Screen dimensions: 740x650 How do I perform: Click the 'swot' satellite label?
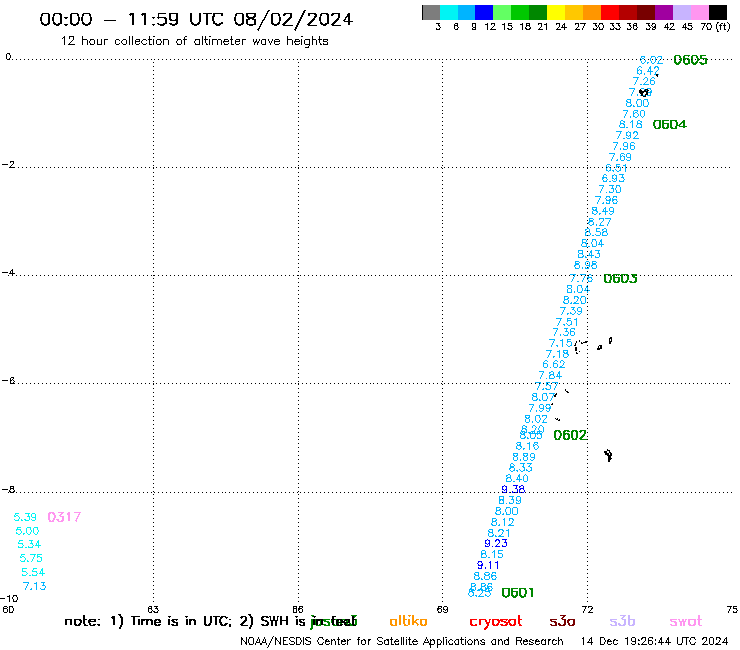pyautogui.click(x=686, y=622)
